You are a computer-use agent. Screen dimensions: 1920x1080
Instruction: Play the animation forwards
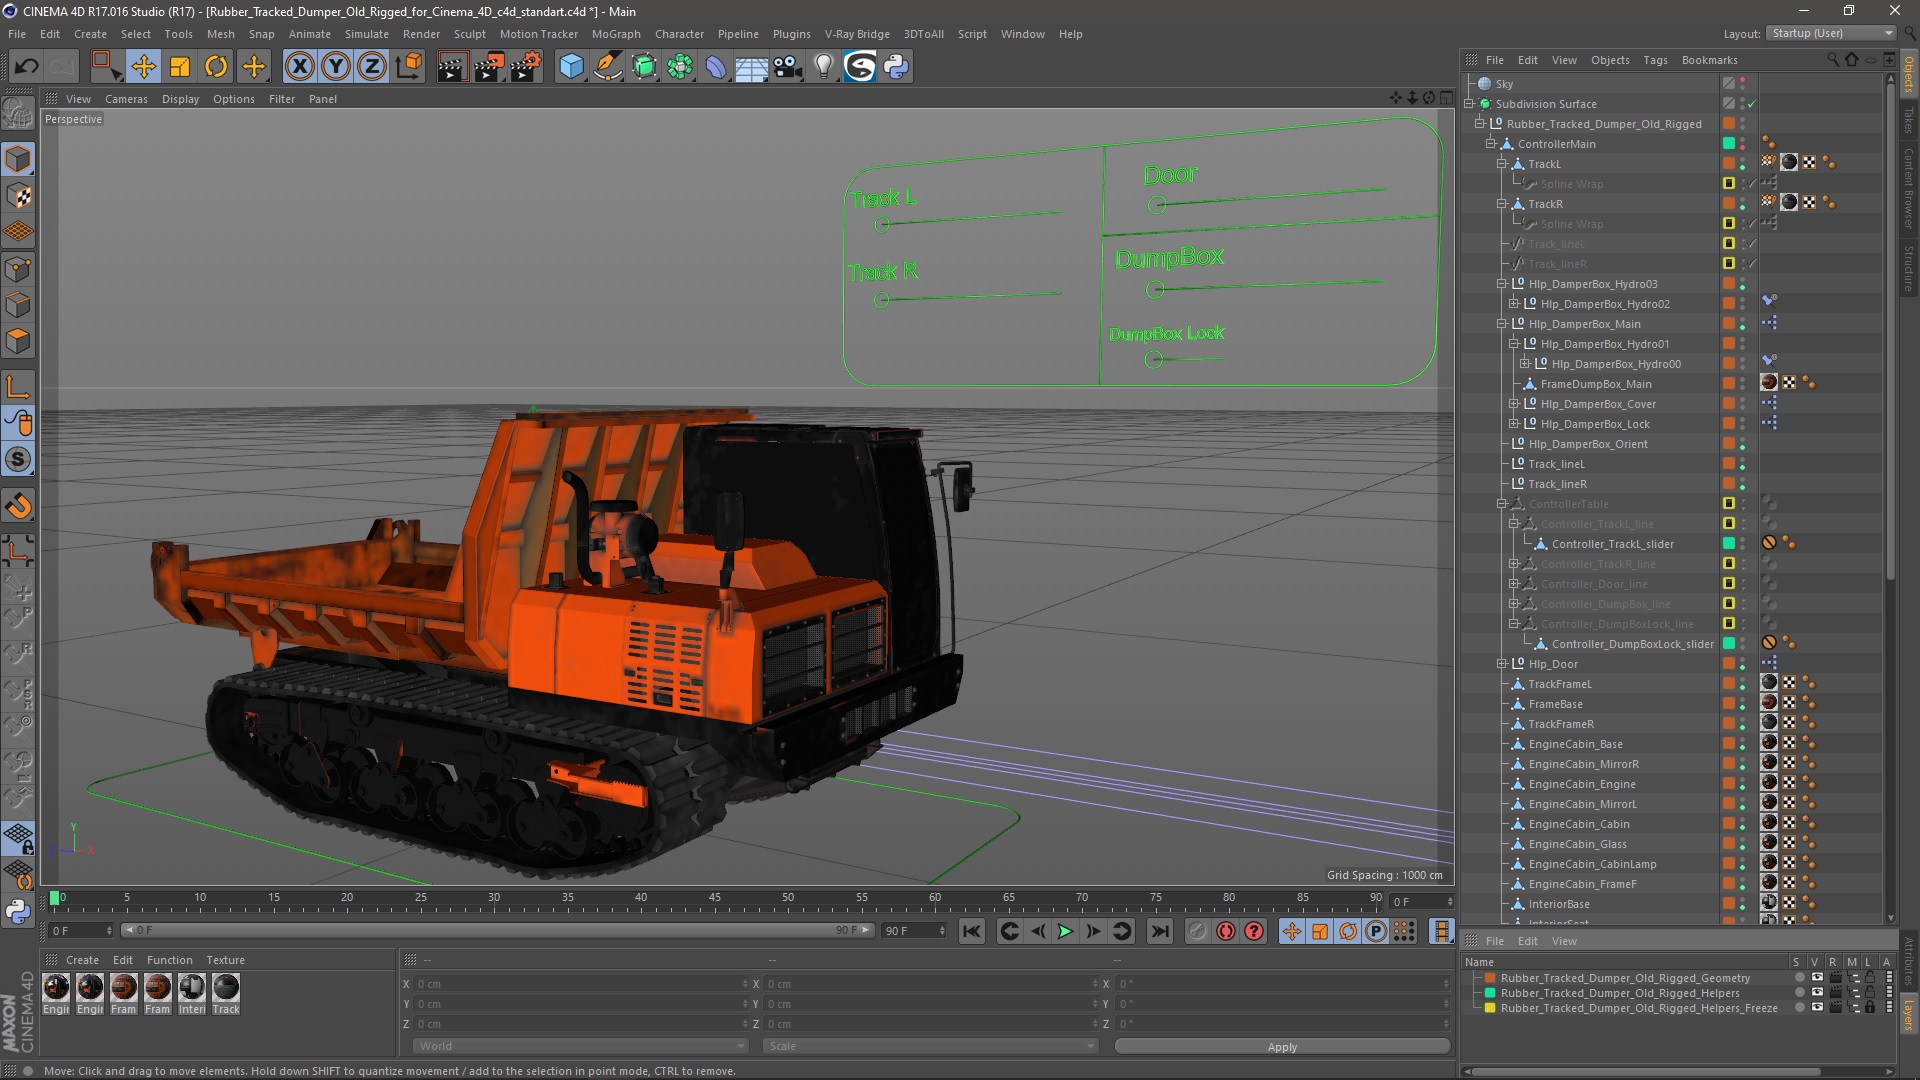(1065, 931)
